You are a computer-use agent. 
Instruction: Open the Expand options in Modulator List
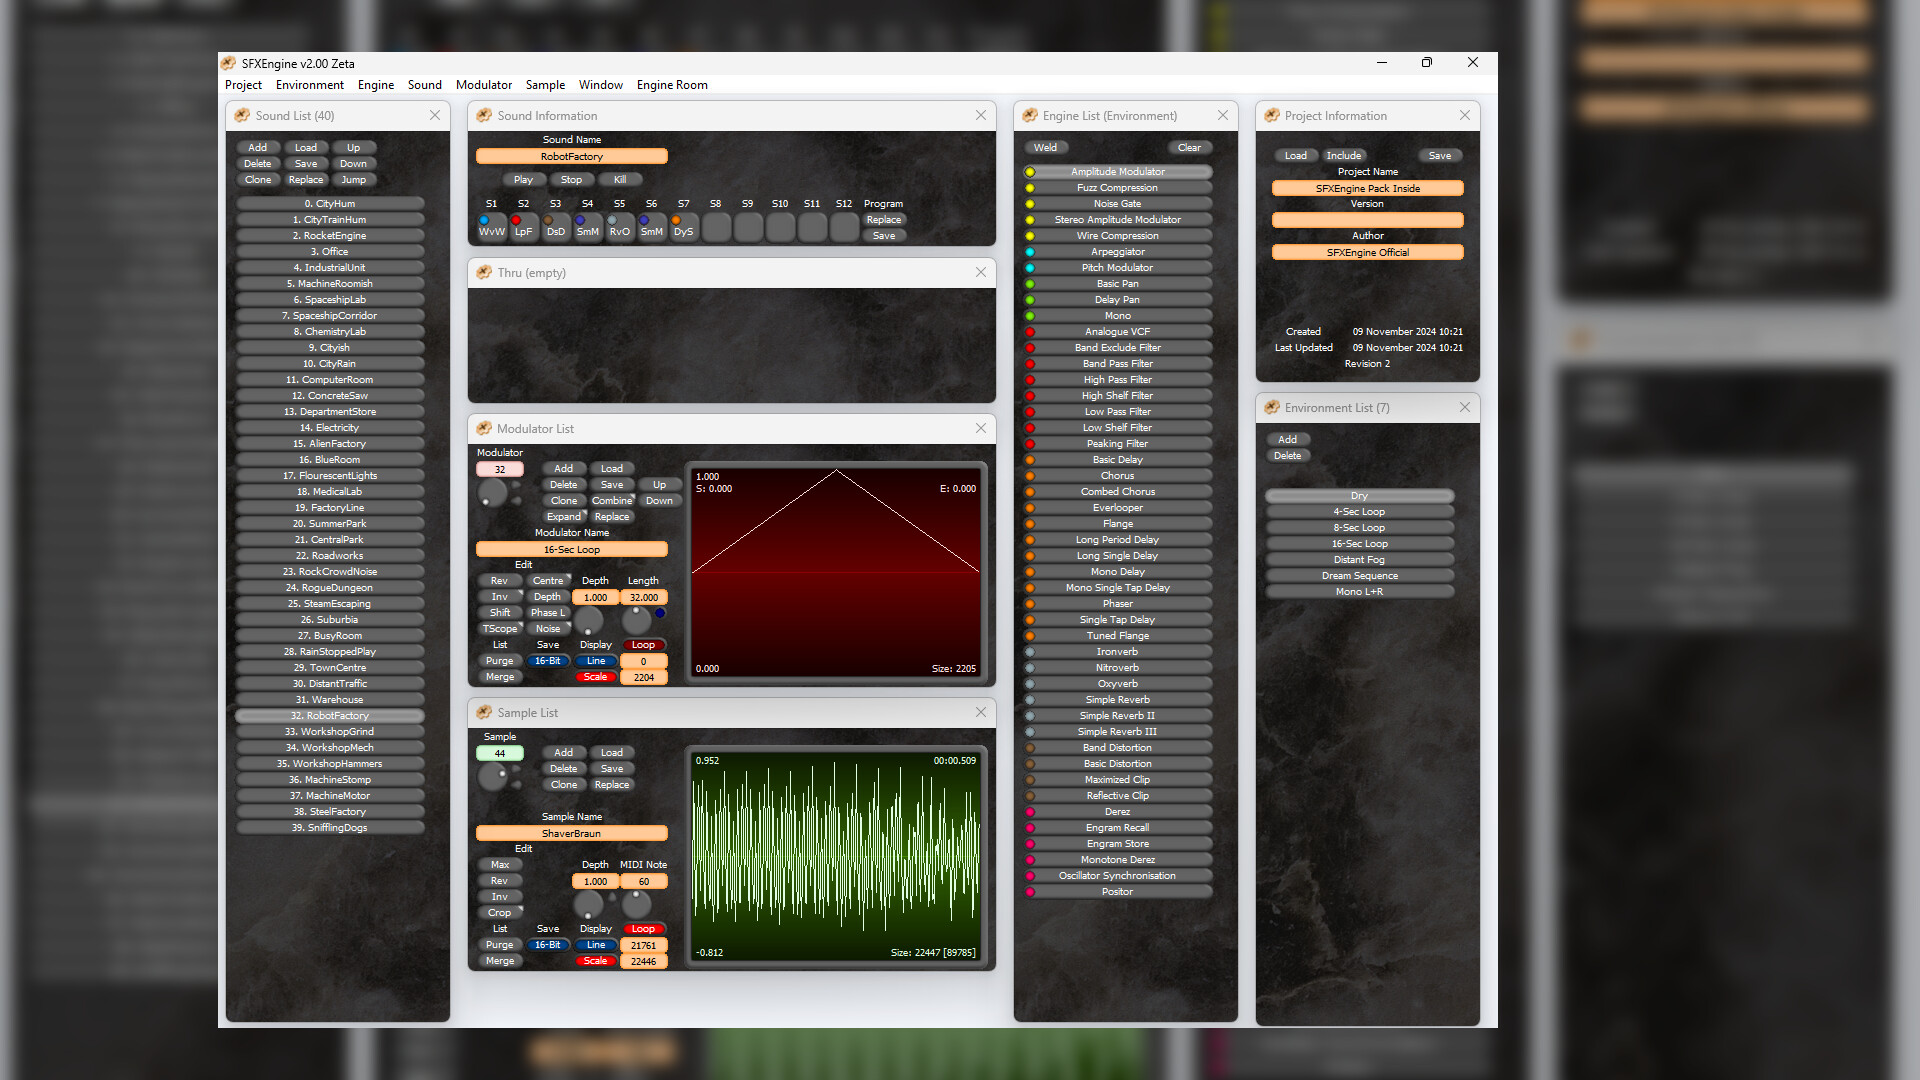pos(564,516)
